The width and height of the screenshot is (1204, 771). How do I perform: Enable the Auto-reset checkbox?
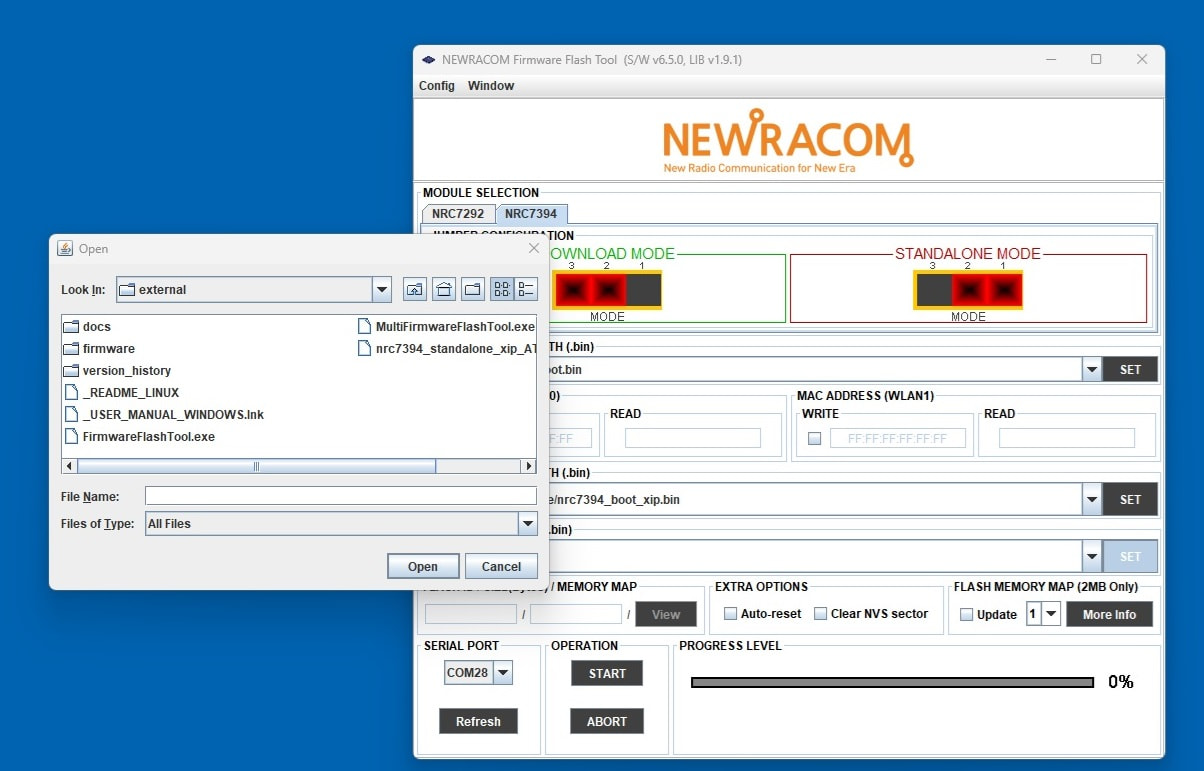click(x=731, y=614)
